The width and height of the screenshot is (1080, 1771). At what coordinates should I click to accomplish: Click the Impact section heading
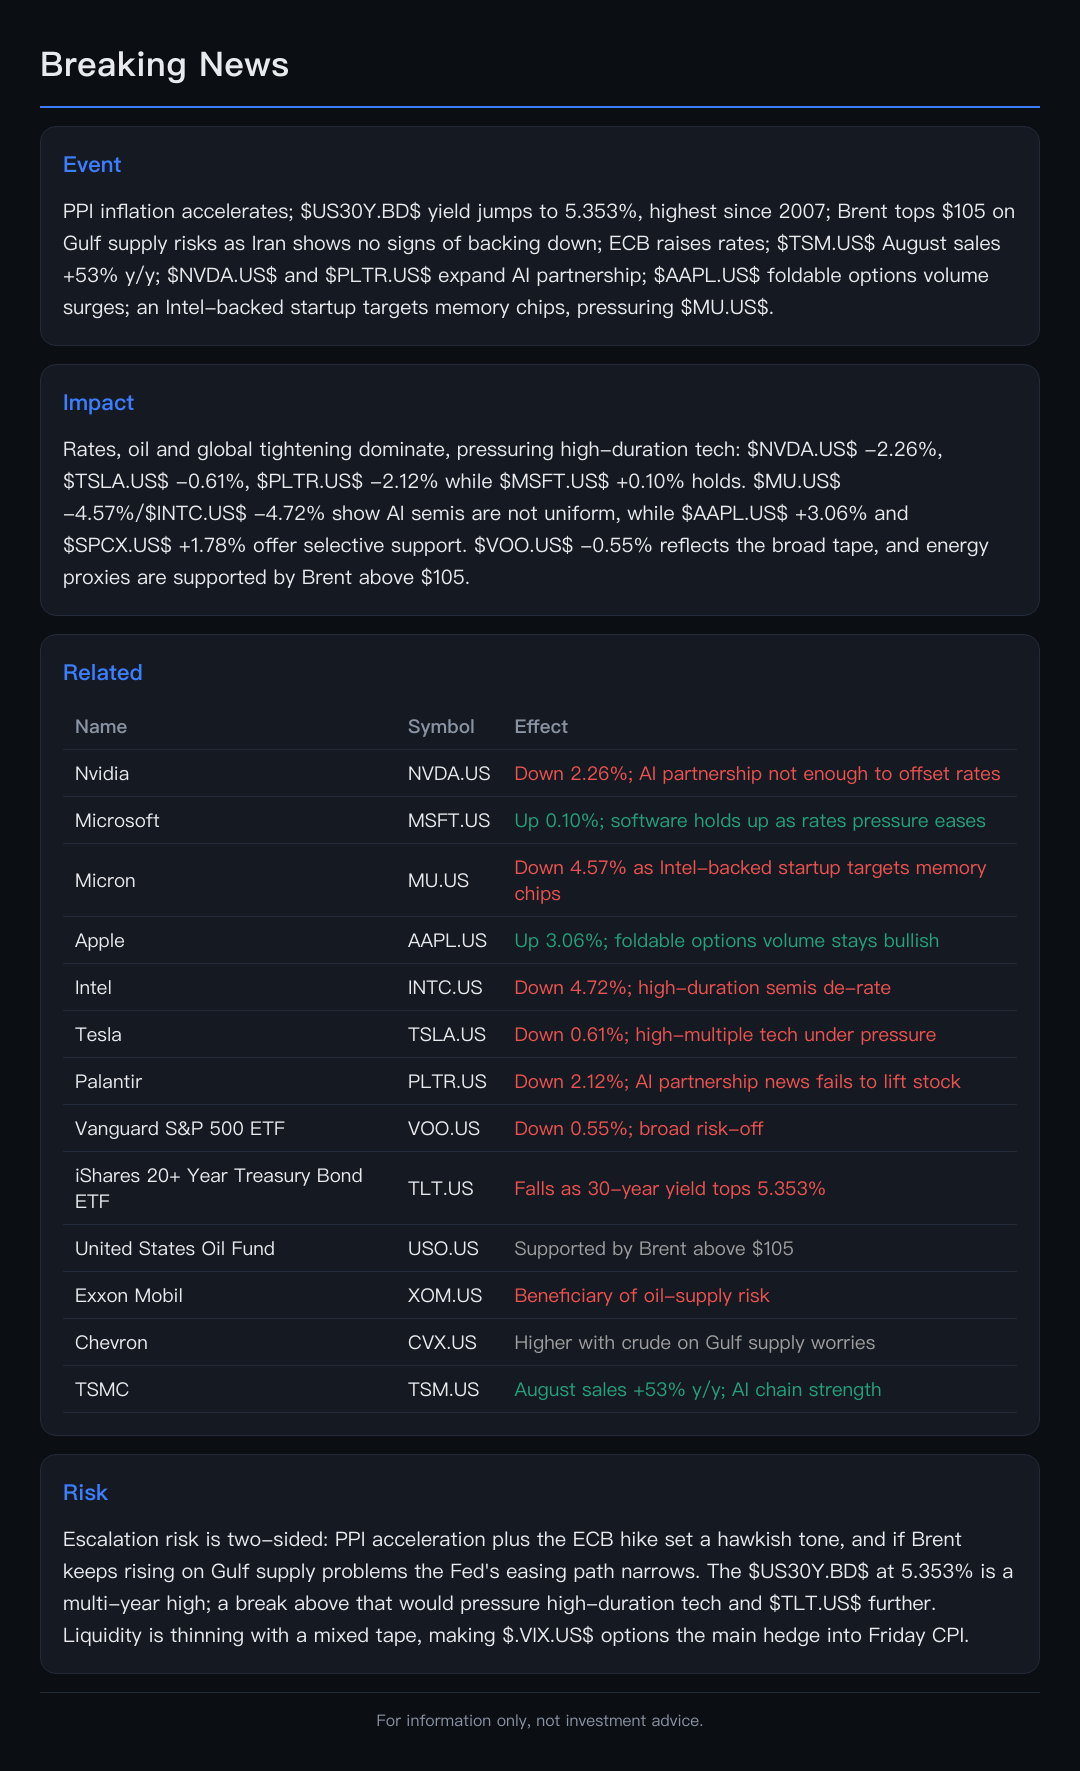point(98,403)
